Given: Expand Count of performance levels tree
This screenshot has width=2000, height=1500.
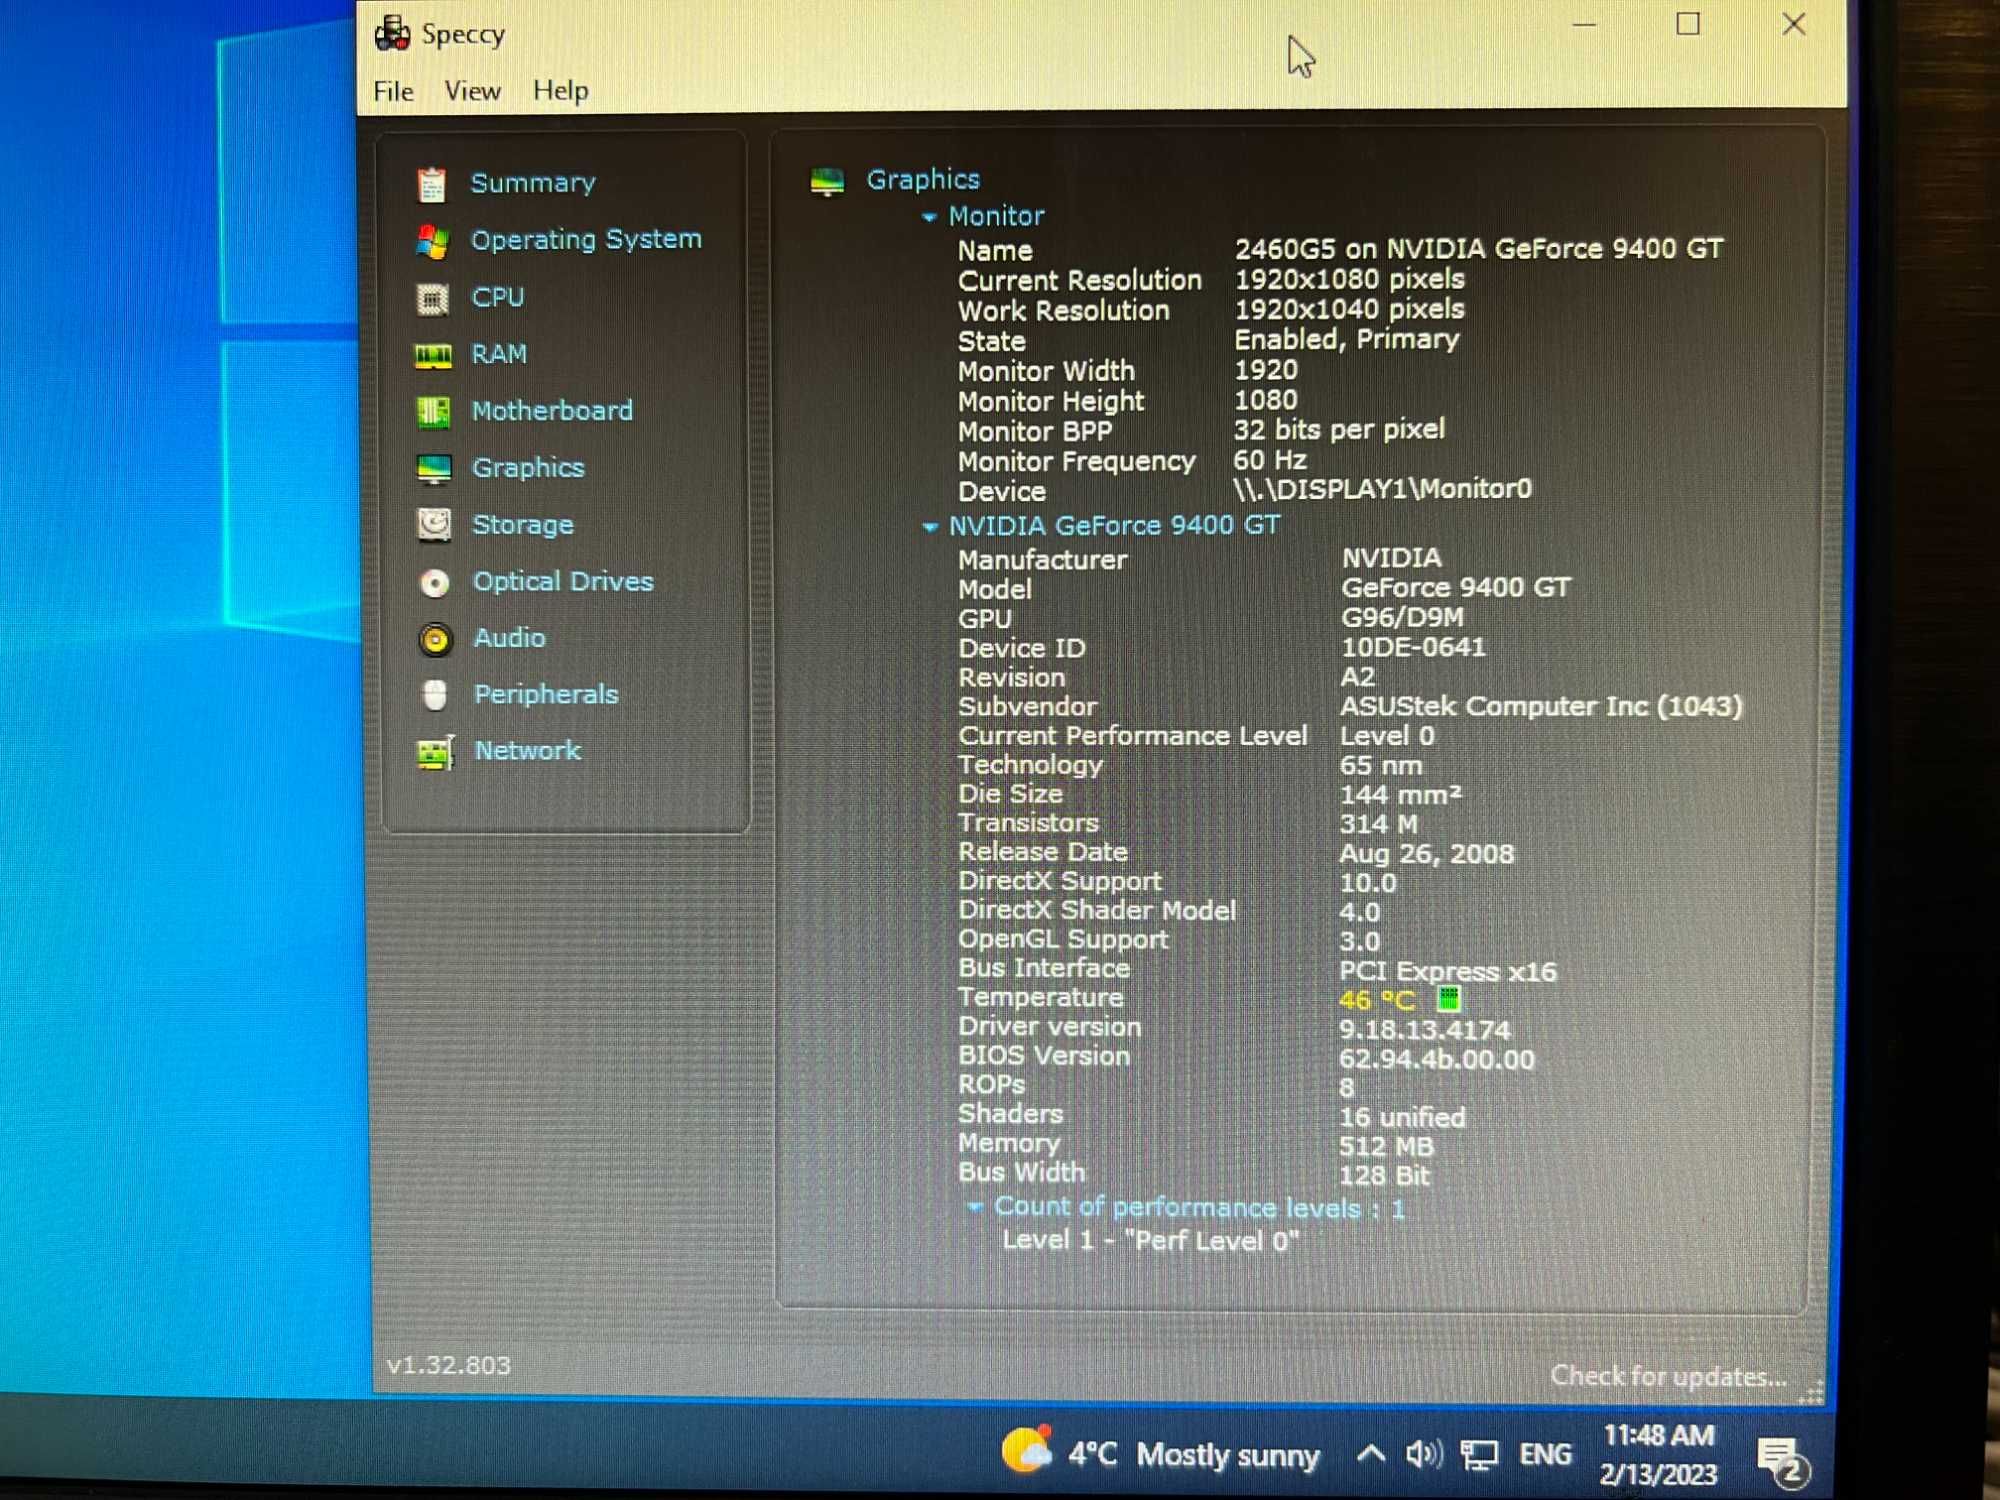Looking at the screenshot, I should (x=967, y=1207).
